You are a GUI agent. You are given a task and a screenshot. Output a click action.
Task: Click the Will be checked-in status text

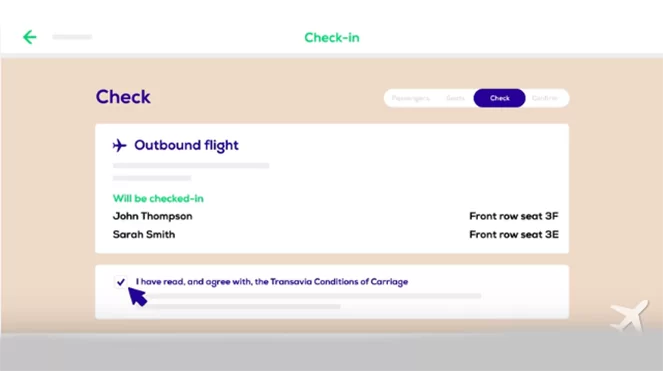coord(158,198)
